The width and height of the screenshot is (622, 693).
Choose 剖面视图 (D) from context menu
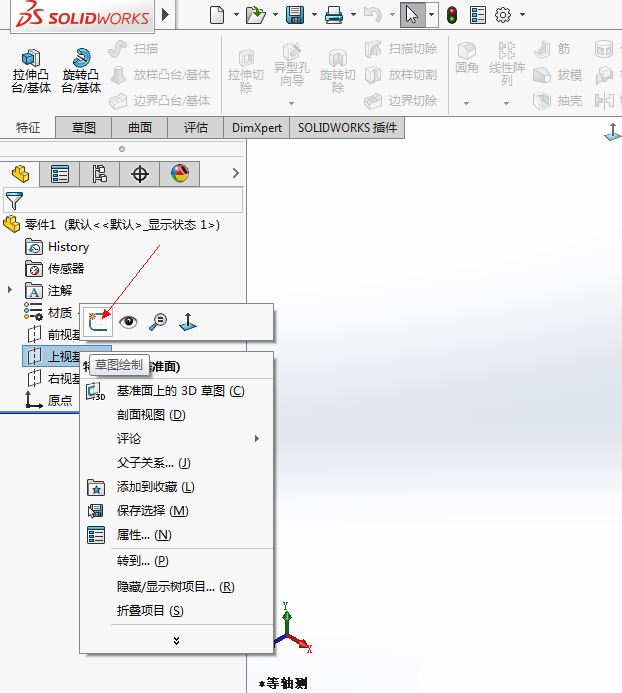[x=151, y=415]
